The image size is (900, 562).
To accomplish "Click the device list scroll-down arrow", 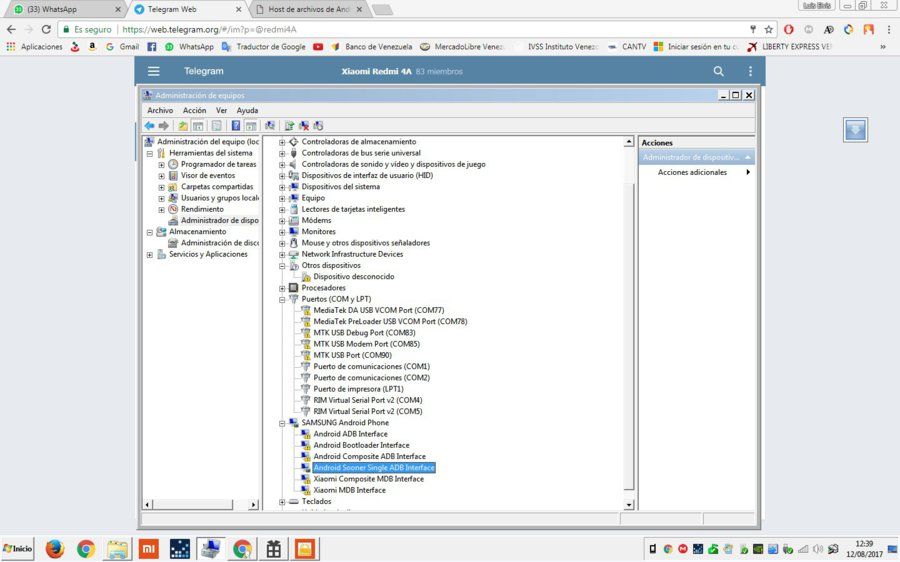I will point(629,505).
